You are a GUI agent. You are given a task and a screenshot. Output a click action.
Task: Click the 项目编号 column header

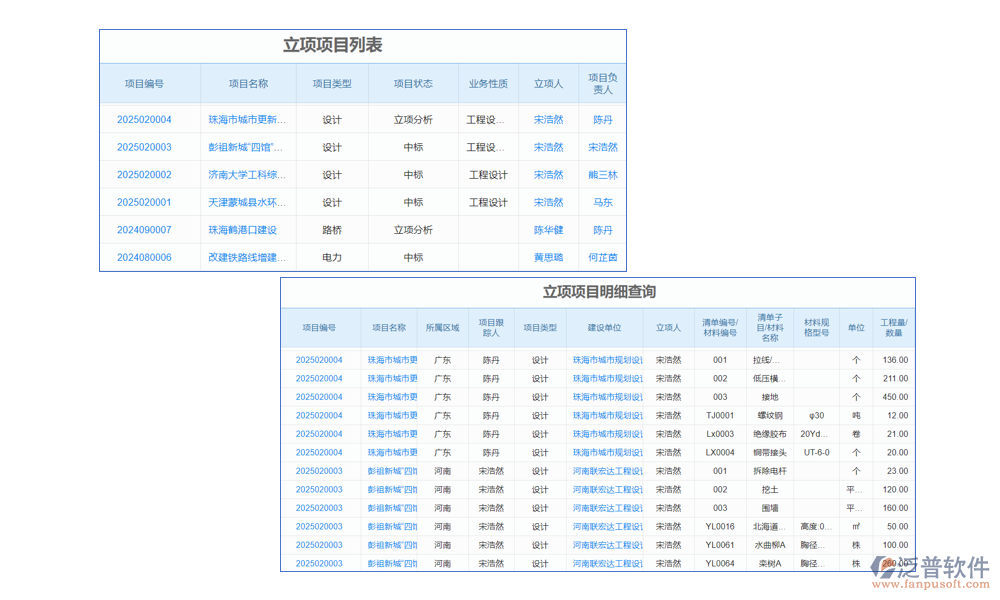pos(151,84)
